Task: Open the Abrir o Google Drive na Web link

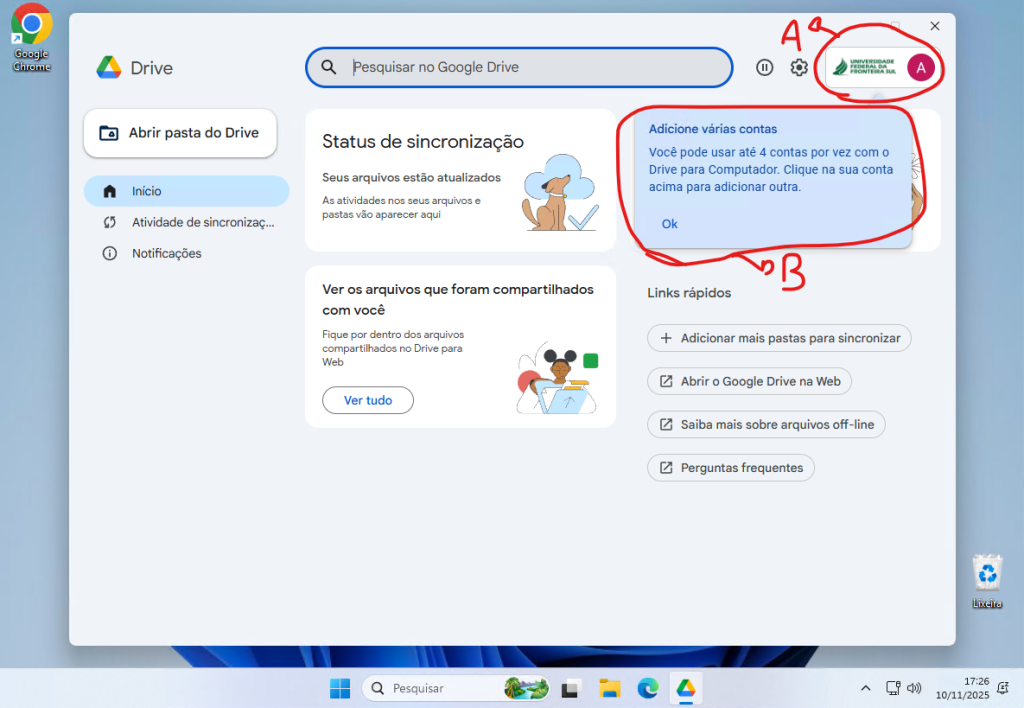Action: coord(749,381)
